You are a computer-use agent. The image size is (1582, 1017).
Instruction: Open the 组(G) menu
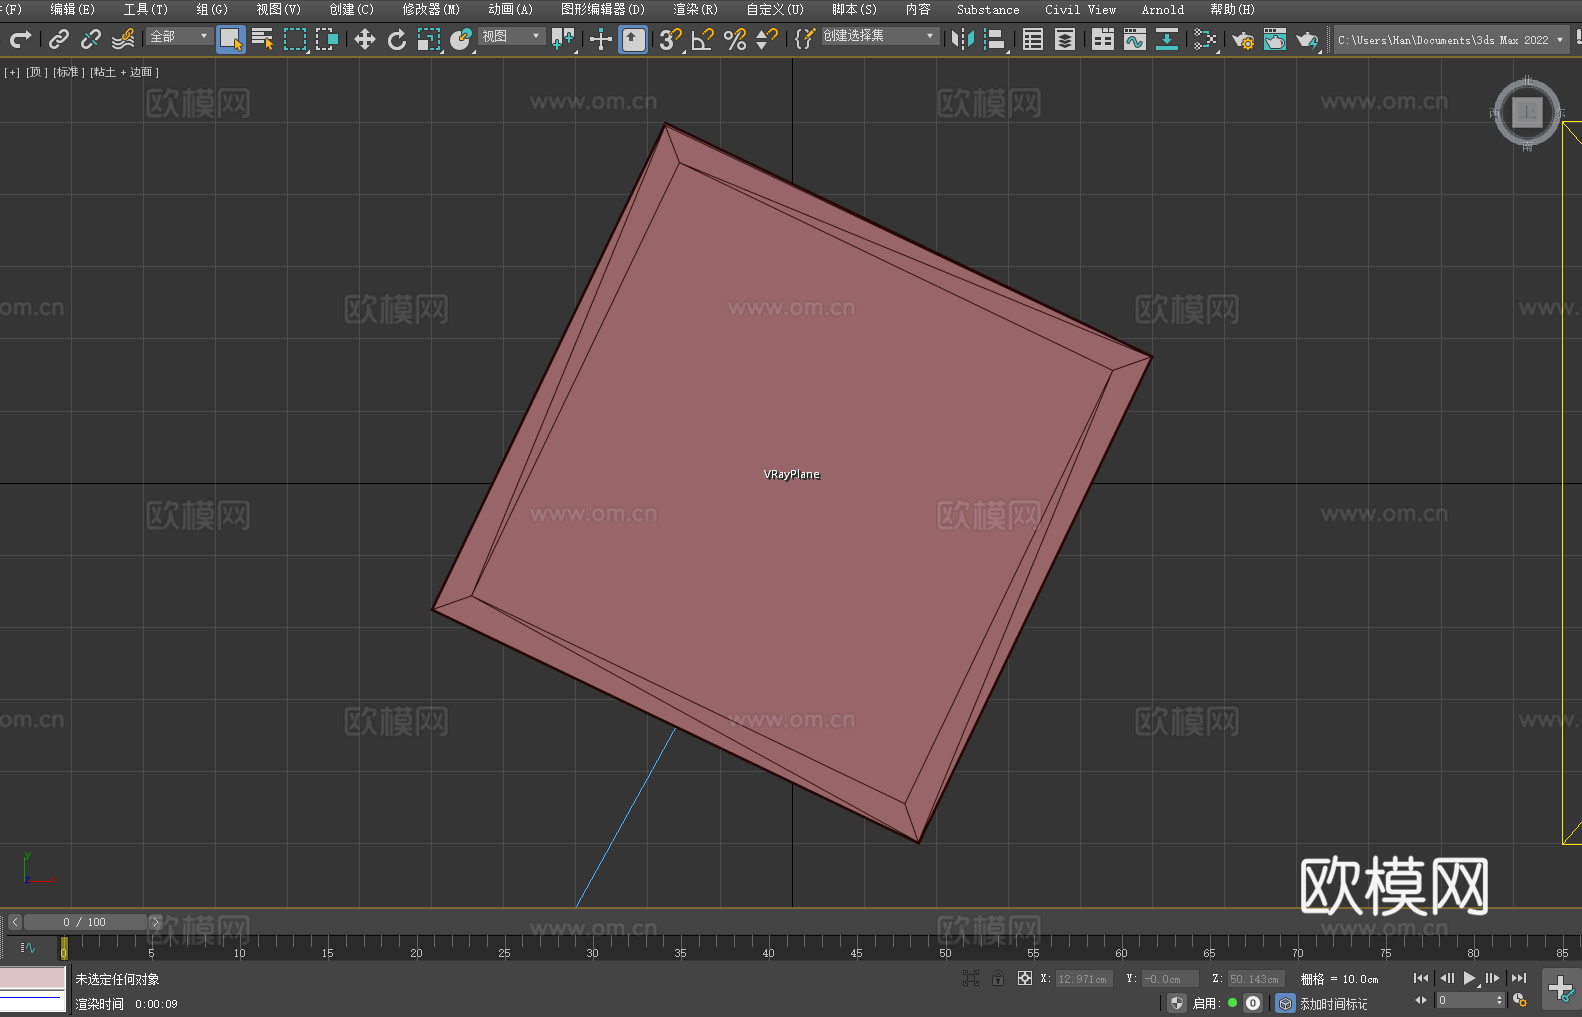click(212, 9)
